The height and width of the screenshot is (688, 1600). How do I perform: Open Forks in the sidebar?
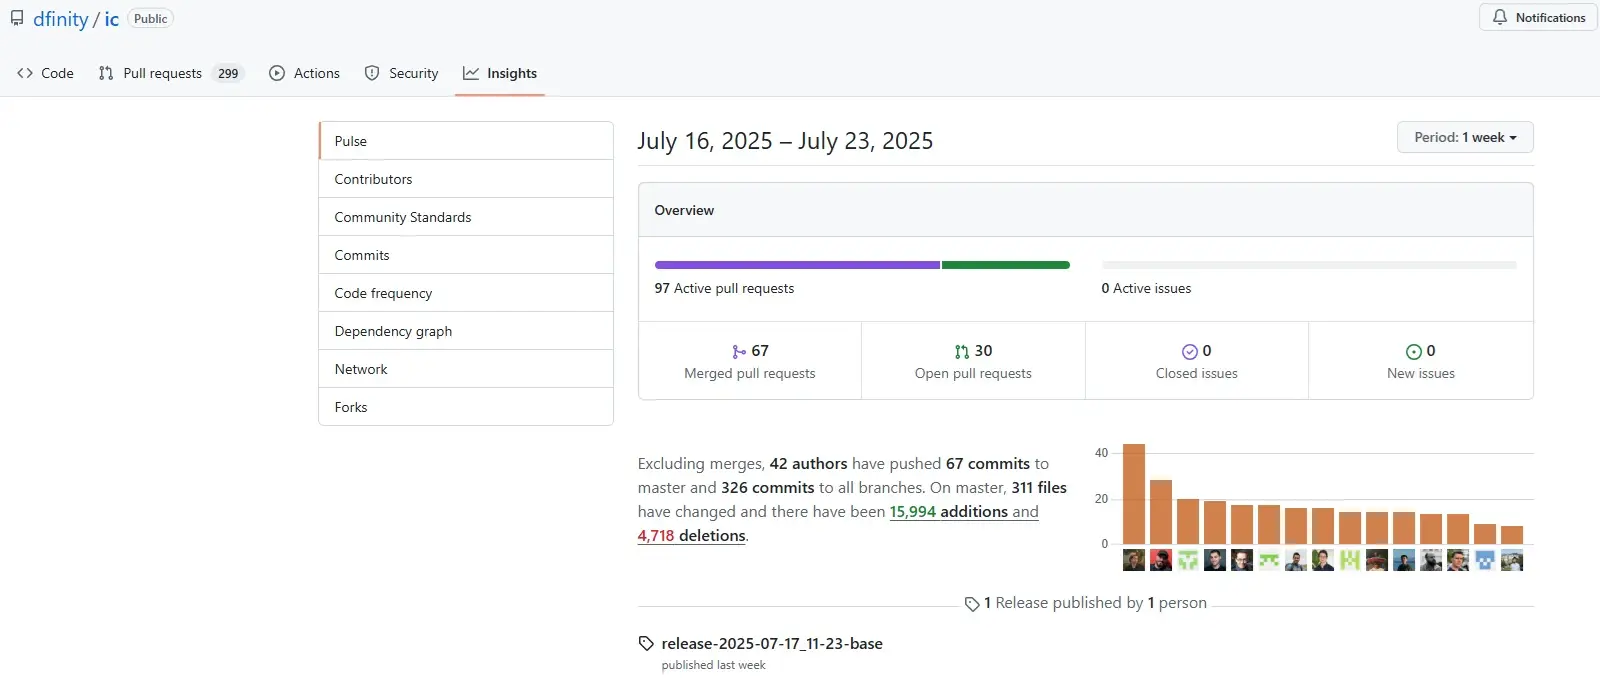coord(466,407)
